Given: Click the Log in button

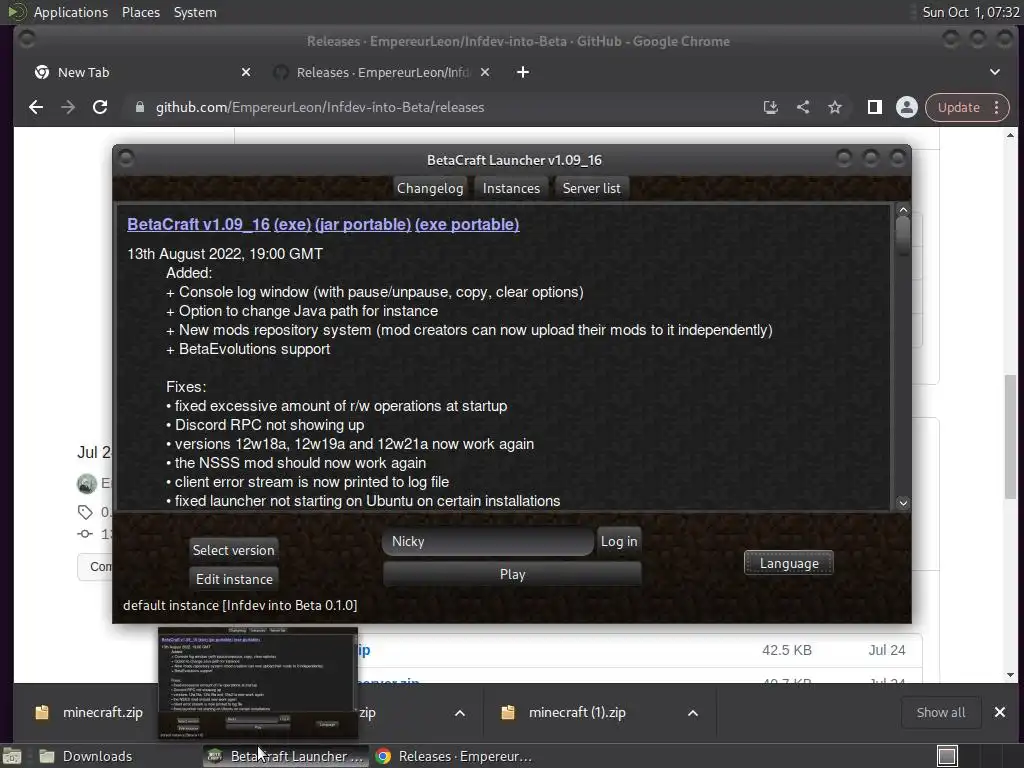Looking at the screenshot, I should click(618, 541).
